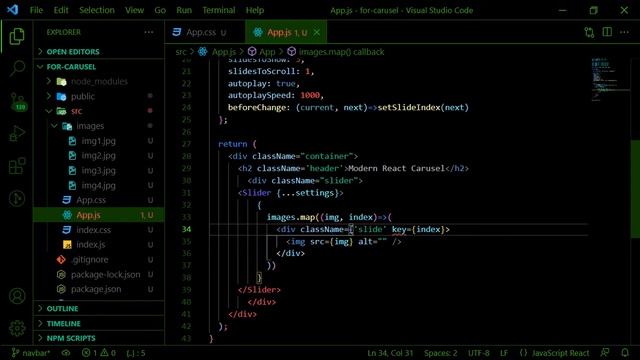Click the VS Code logo icon
Viewport: 640px width, 360px height.
[12, 10]
